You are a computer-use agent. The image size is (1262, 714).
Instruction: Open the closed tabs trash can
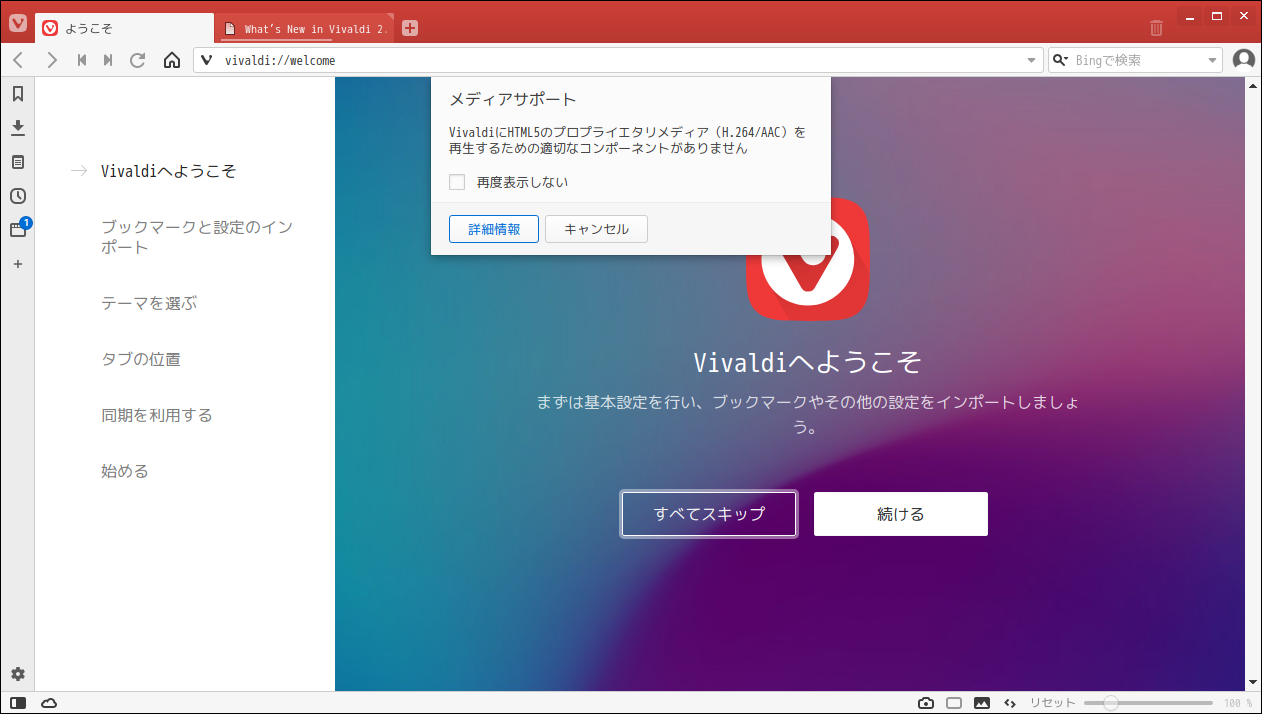pos(1156,28)
